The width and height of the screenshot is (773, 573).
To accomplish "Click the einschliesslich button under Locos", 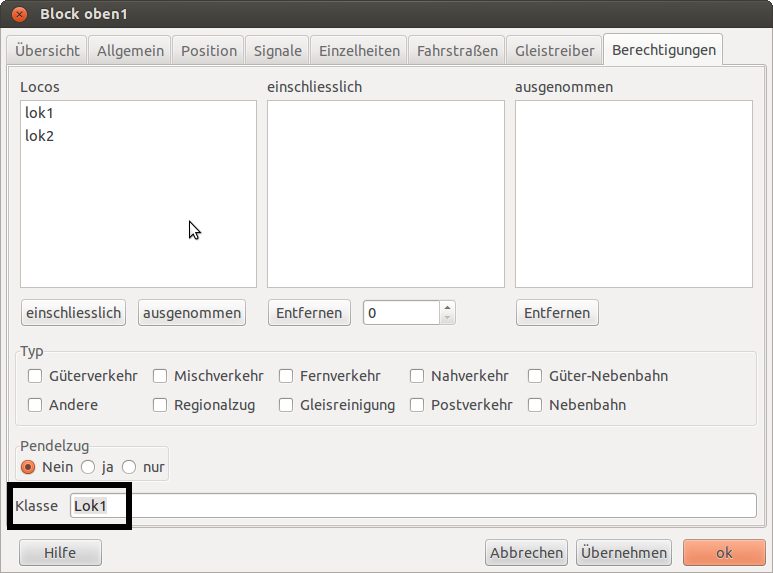I will click(x=72, y=313).
